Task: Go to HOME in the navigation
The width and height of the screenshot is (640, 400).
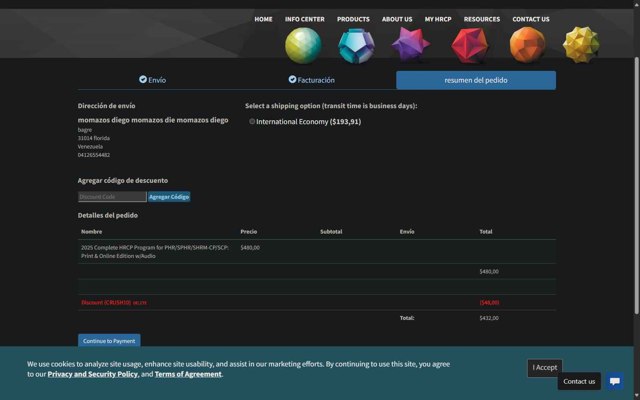Action: [263, 19]
